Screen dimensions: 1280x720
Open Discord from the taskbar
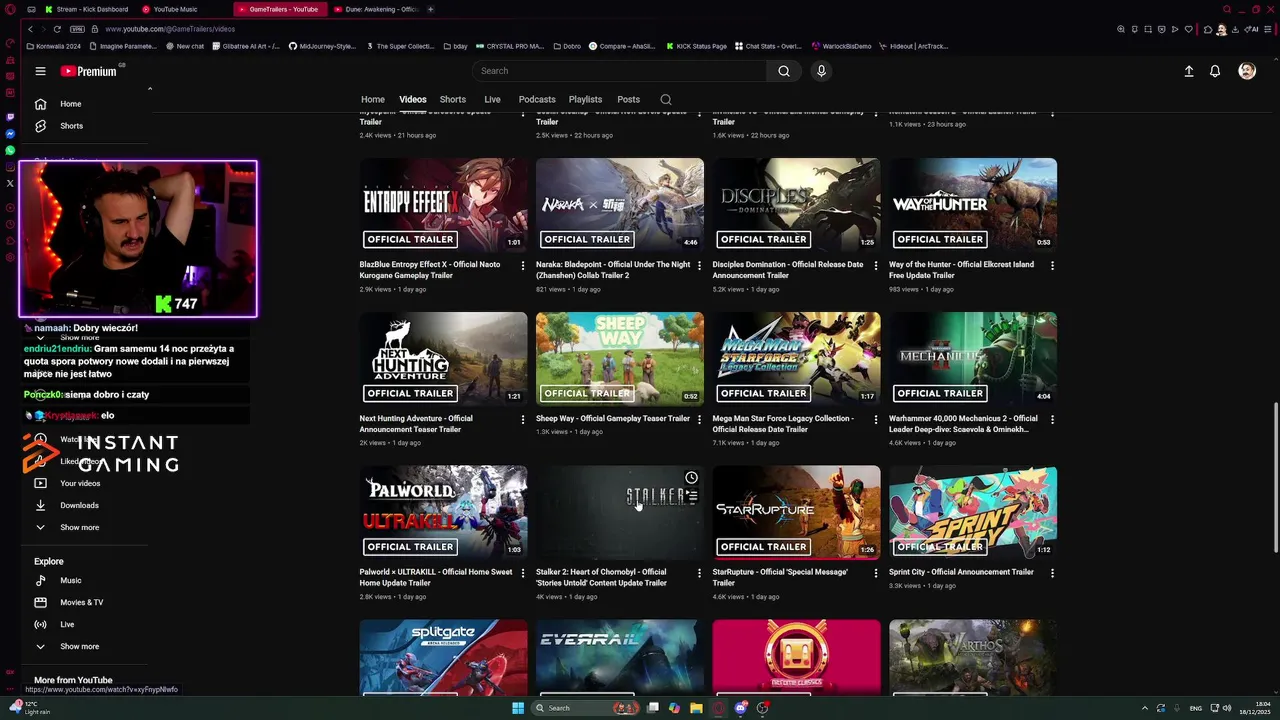click(741, 708)
